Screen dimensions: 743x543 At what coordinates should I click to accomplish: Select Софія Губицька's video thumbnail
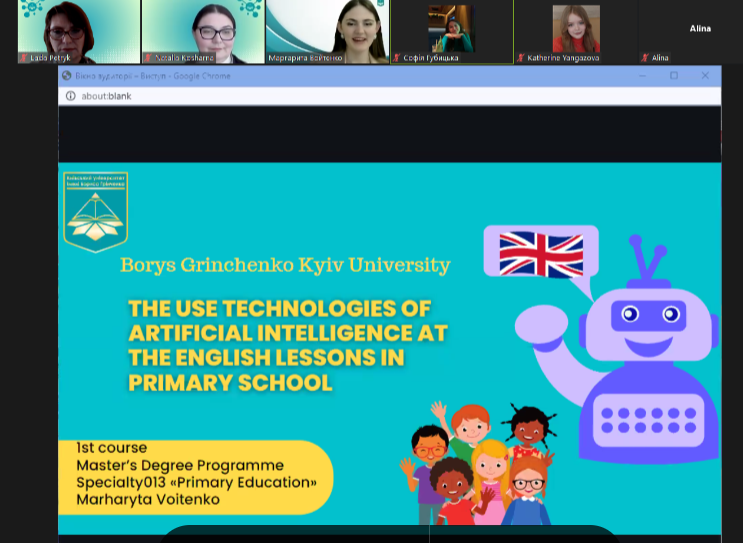point(450,30)
